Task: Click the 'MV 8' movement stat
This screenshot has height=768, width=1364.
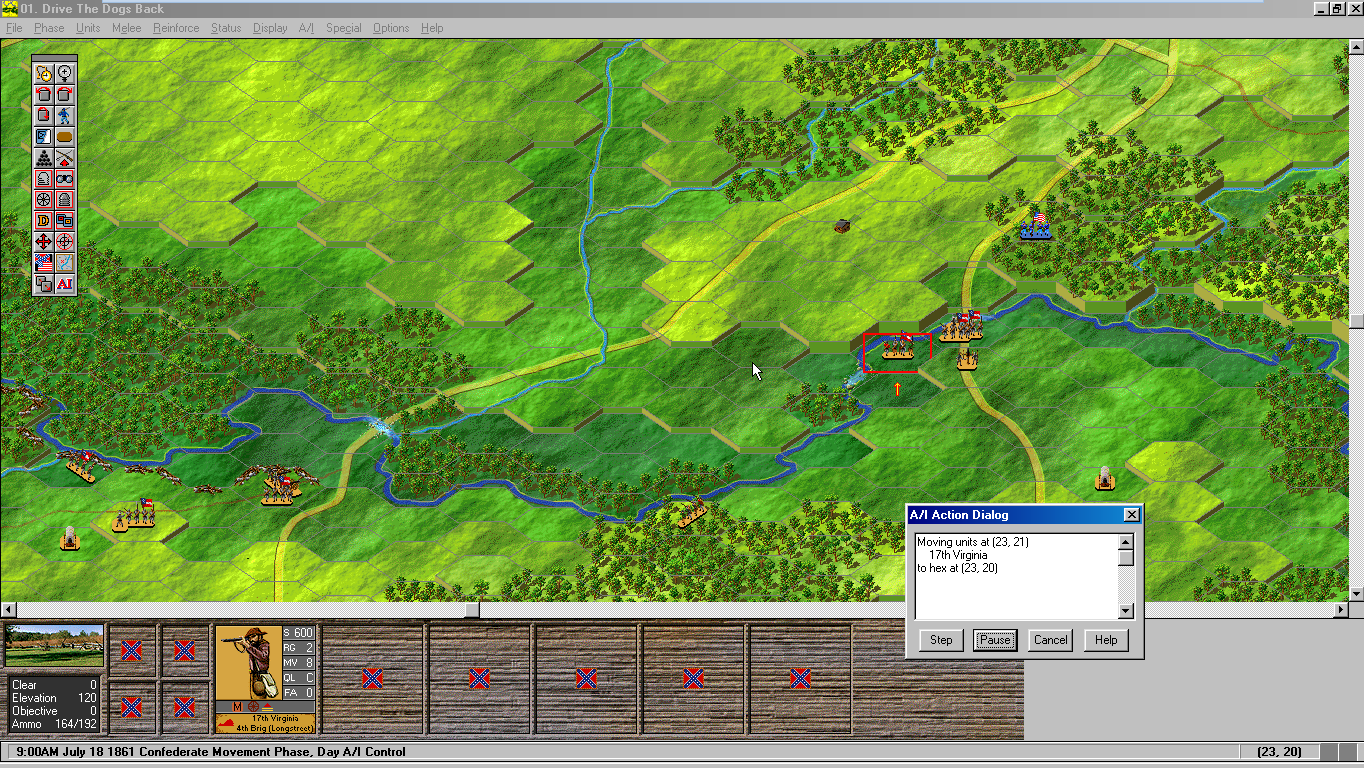Action: click(299, 662)
